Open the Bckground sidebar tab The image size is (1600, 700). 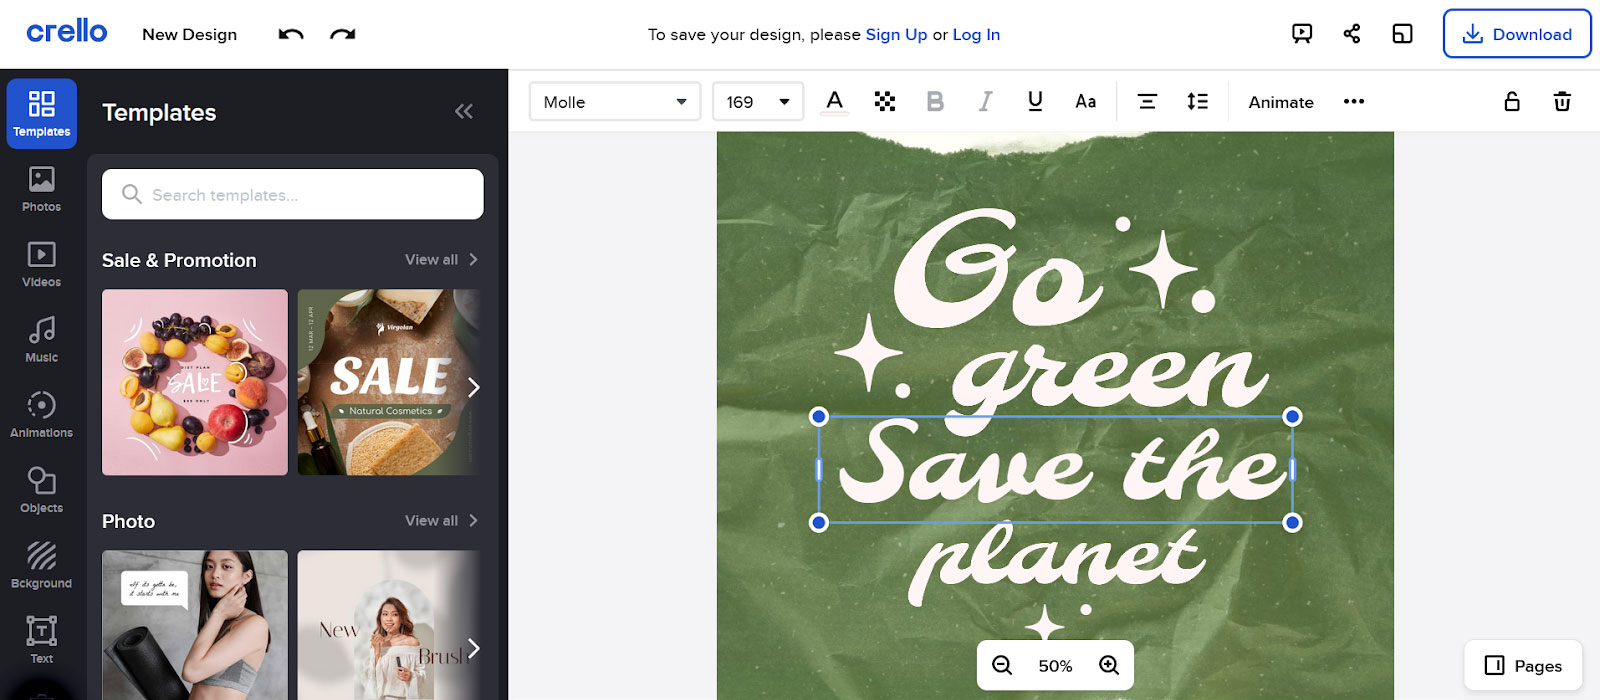point(42,566)
